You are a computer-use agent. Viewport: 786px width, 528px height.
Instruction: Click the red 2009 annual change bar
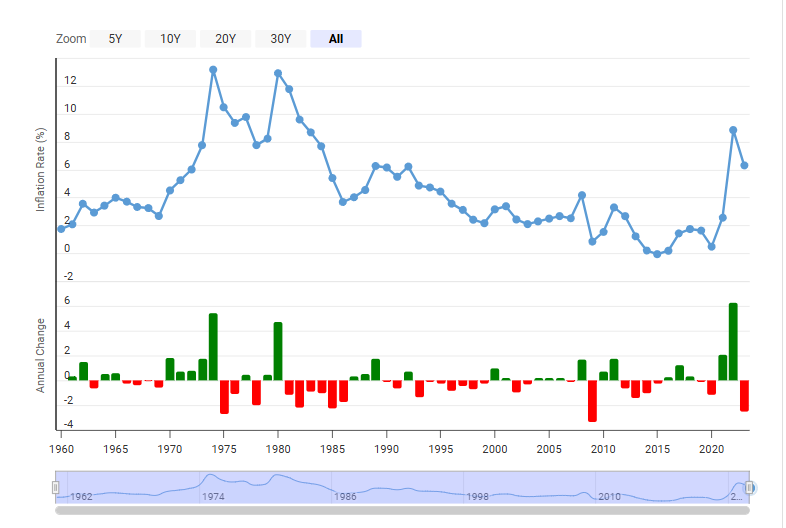[593, 401]
